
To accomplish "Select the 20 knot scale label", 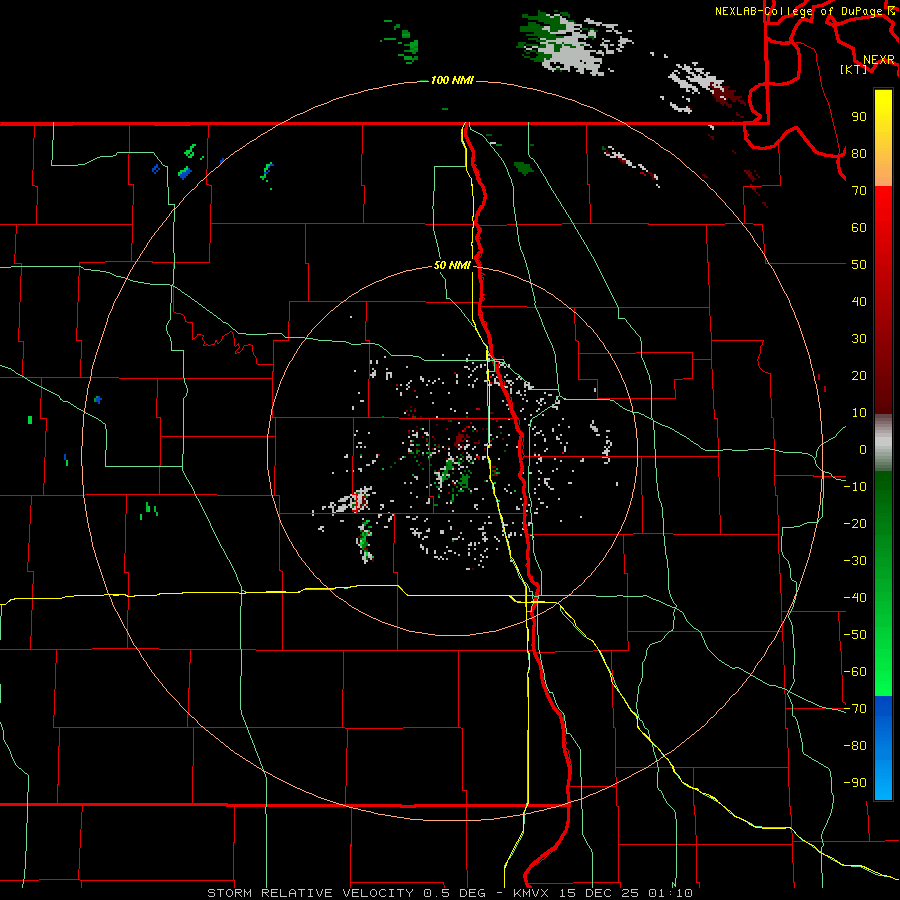I will pos(859,376).
